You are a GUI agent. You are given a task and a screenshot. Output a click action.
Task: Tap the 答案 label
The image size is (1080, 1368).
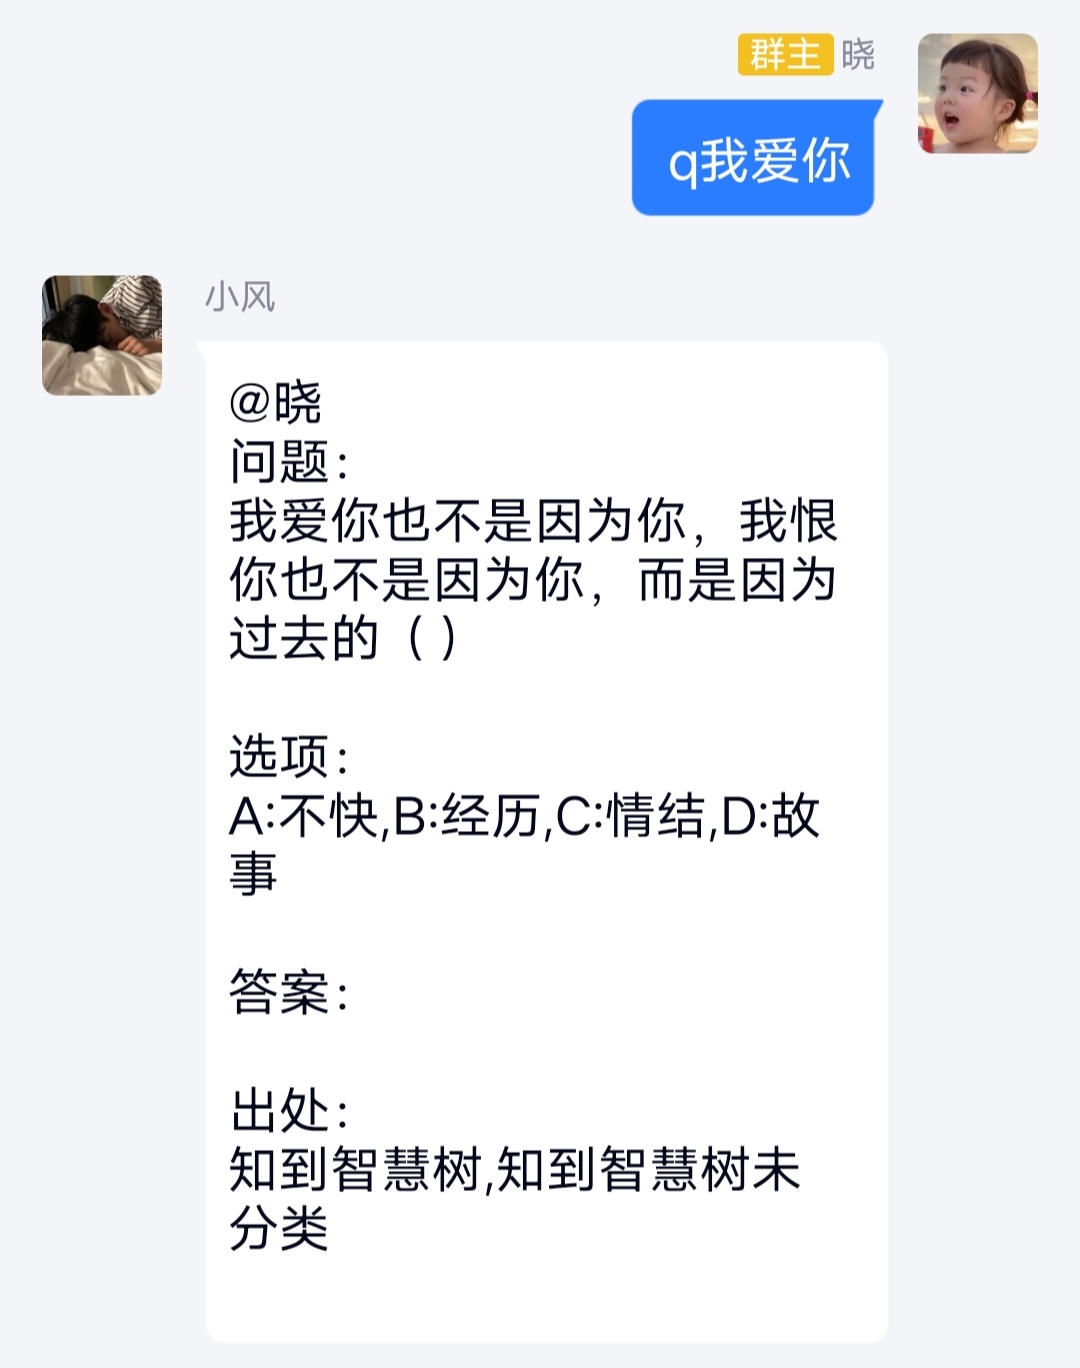[288, 992]
